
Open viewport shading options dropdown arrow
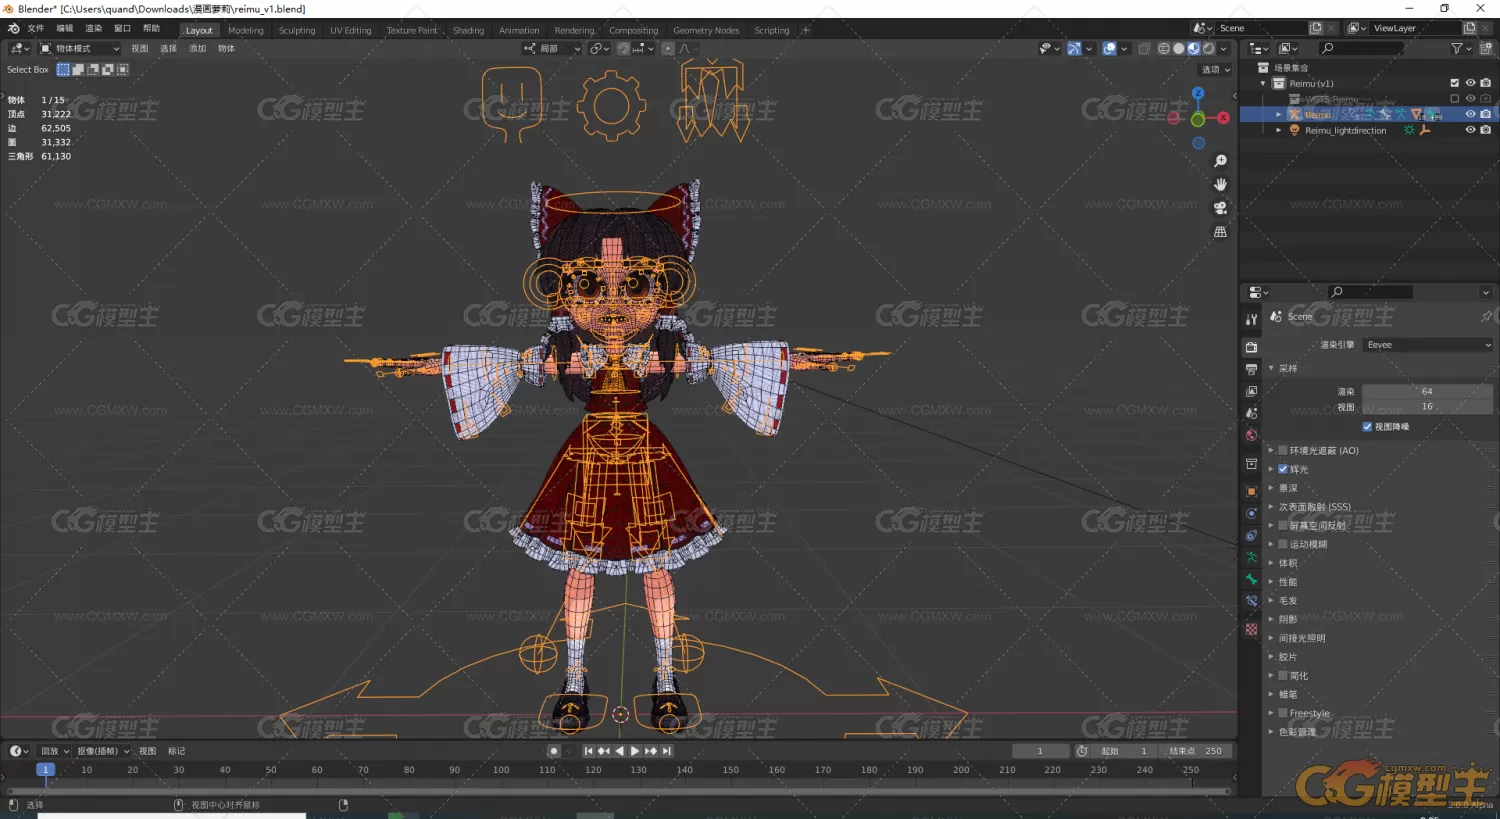click(x=1223, y=48)
